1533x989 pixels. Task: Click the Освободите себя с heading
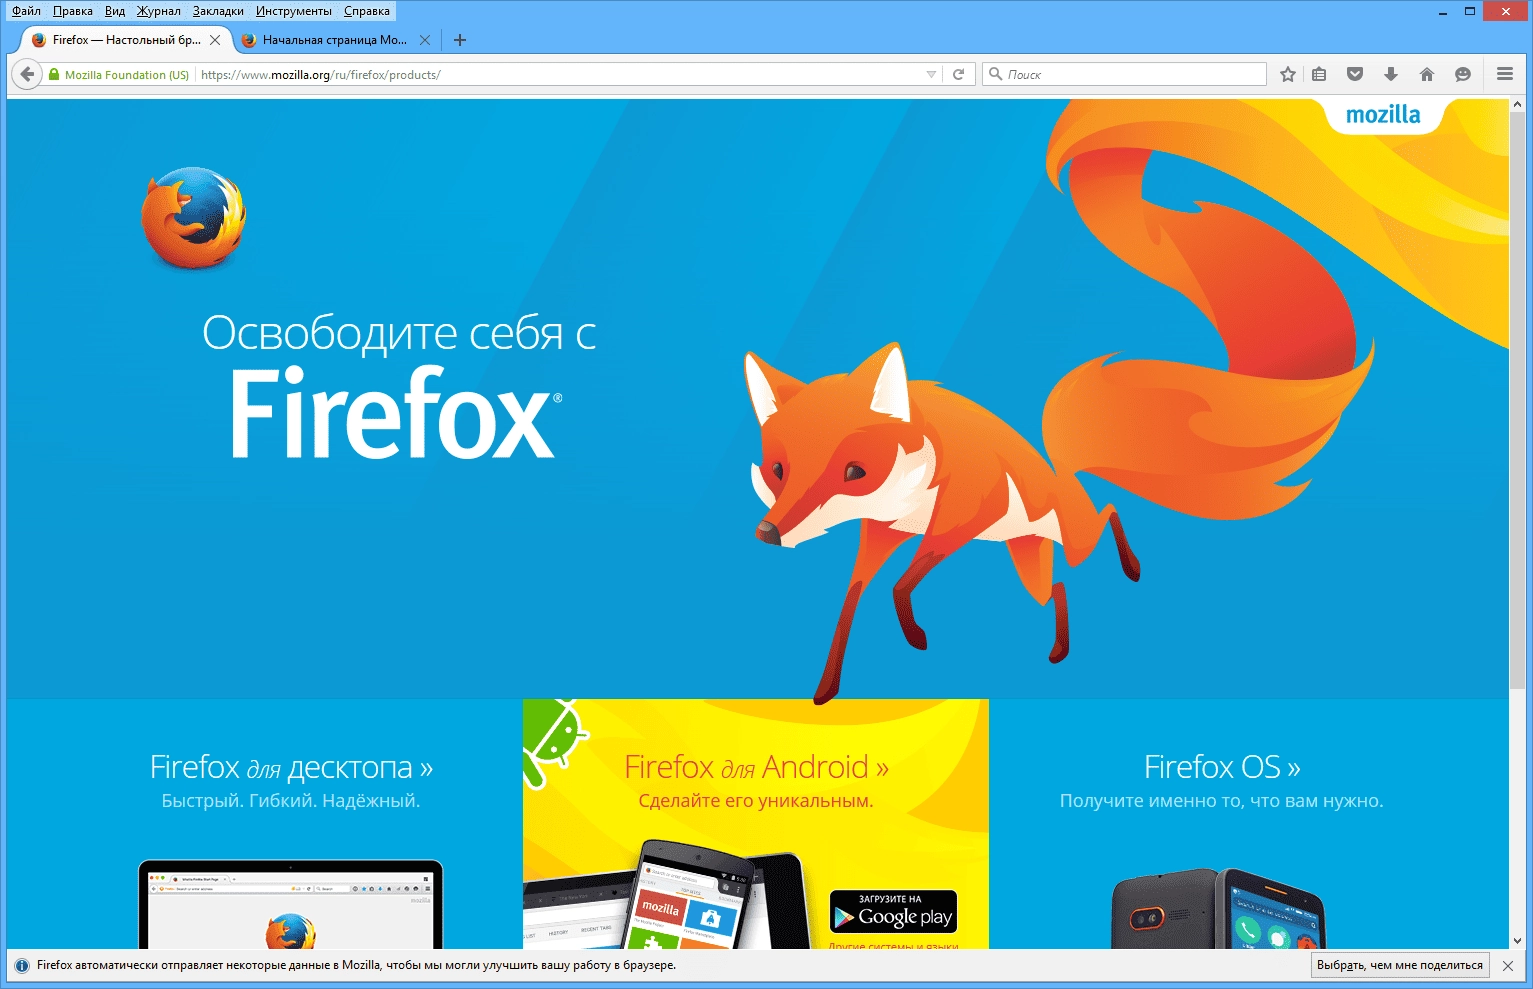[399, 333]
